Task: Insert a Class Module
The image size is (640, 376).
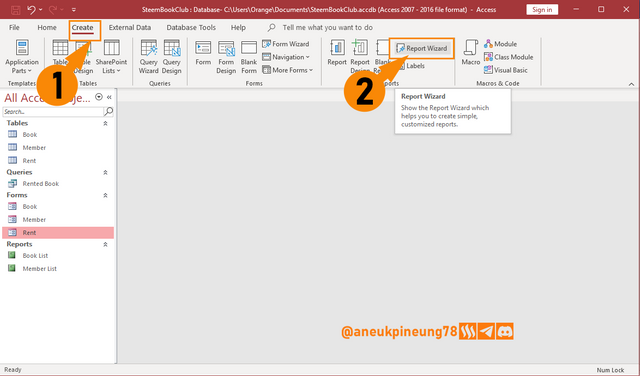Action: [x=509, y=57]
